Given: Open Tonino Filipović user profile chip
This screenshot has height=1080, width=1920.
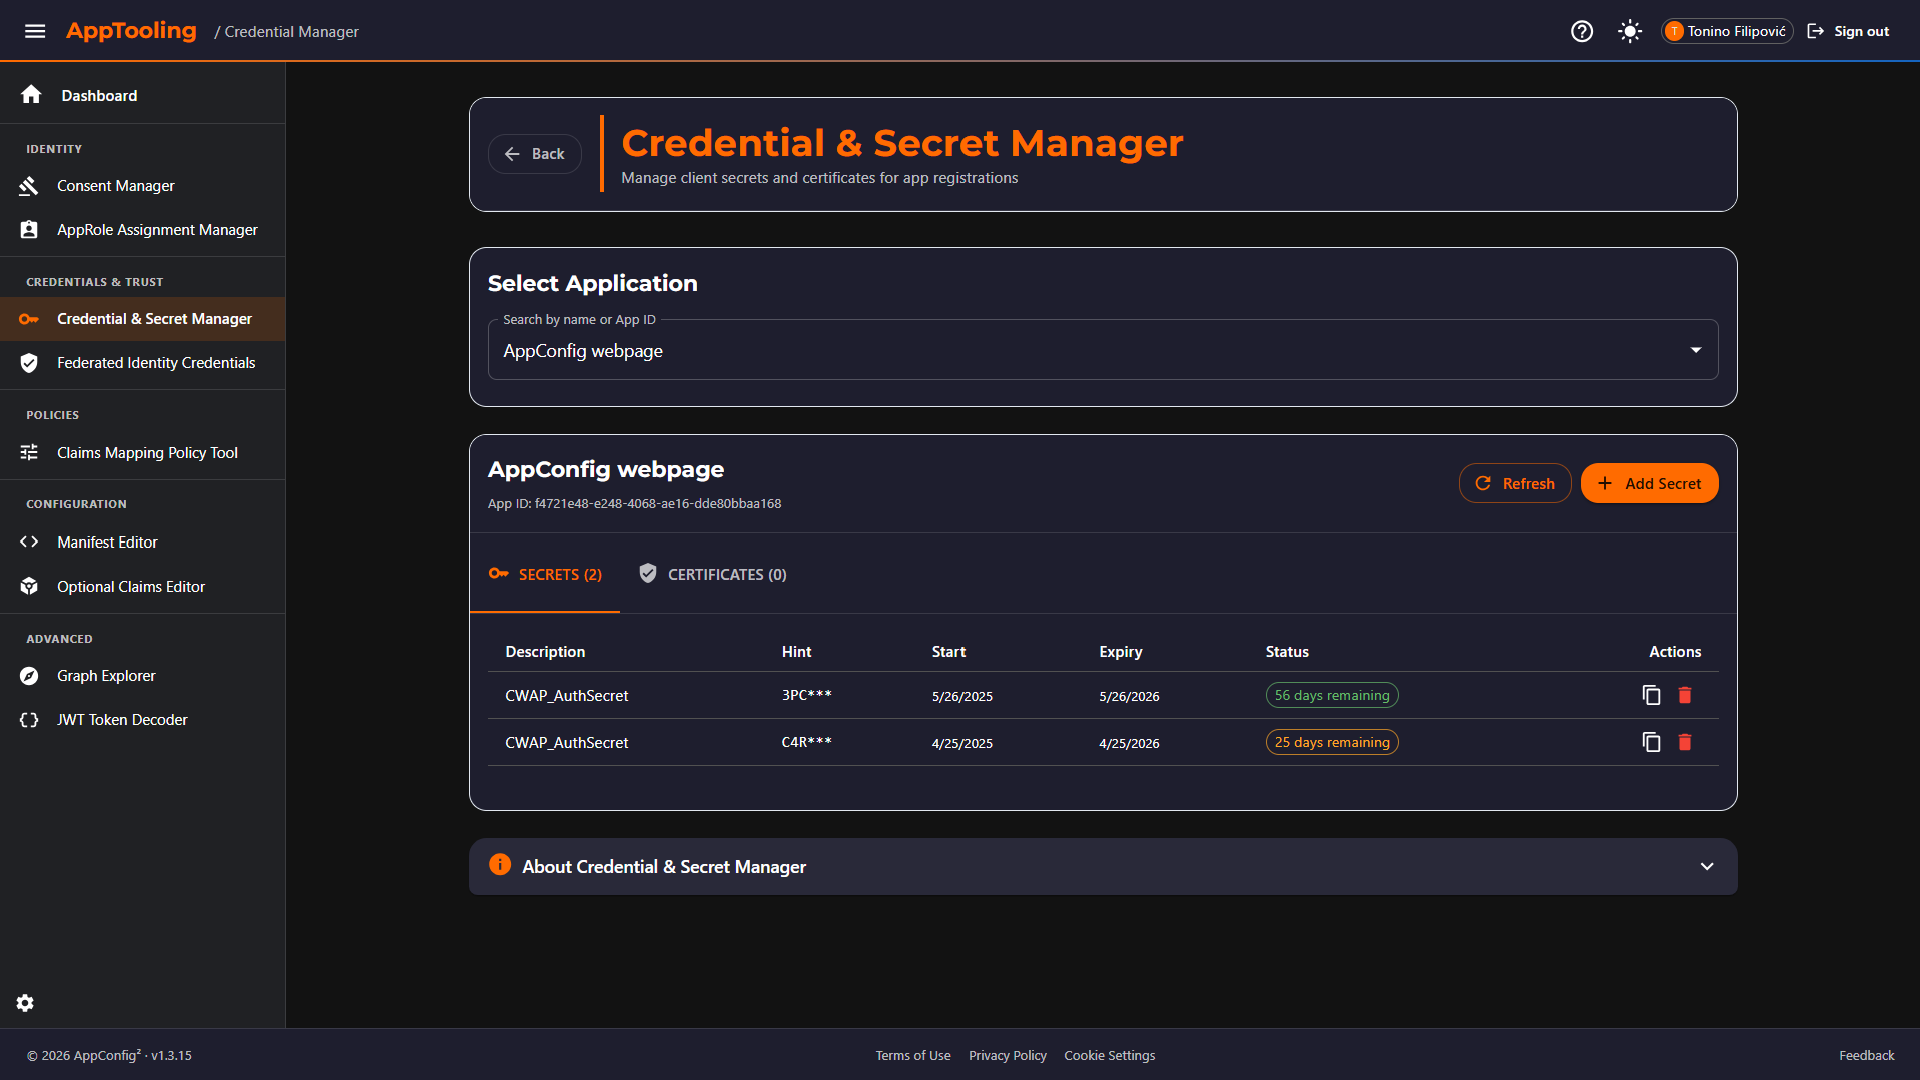Looking at the screenshot, I should point(1727,31).
